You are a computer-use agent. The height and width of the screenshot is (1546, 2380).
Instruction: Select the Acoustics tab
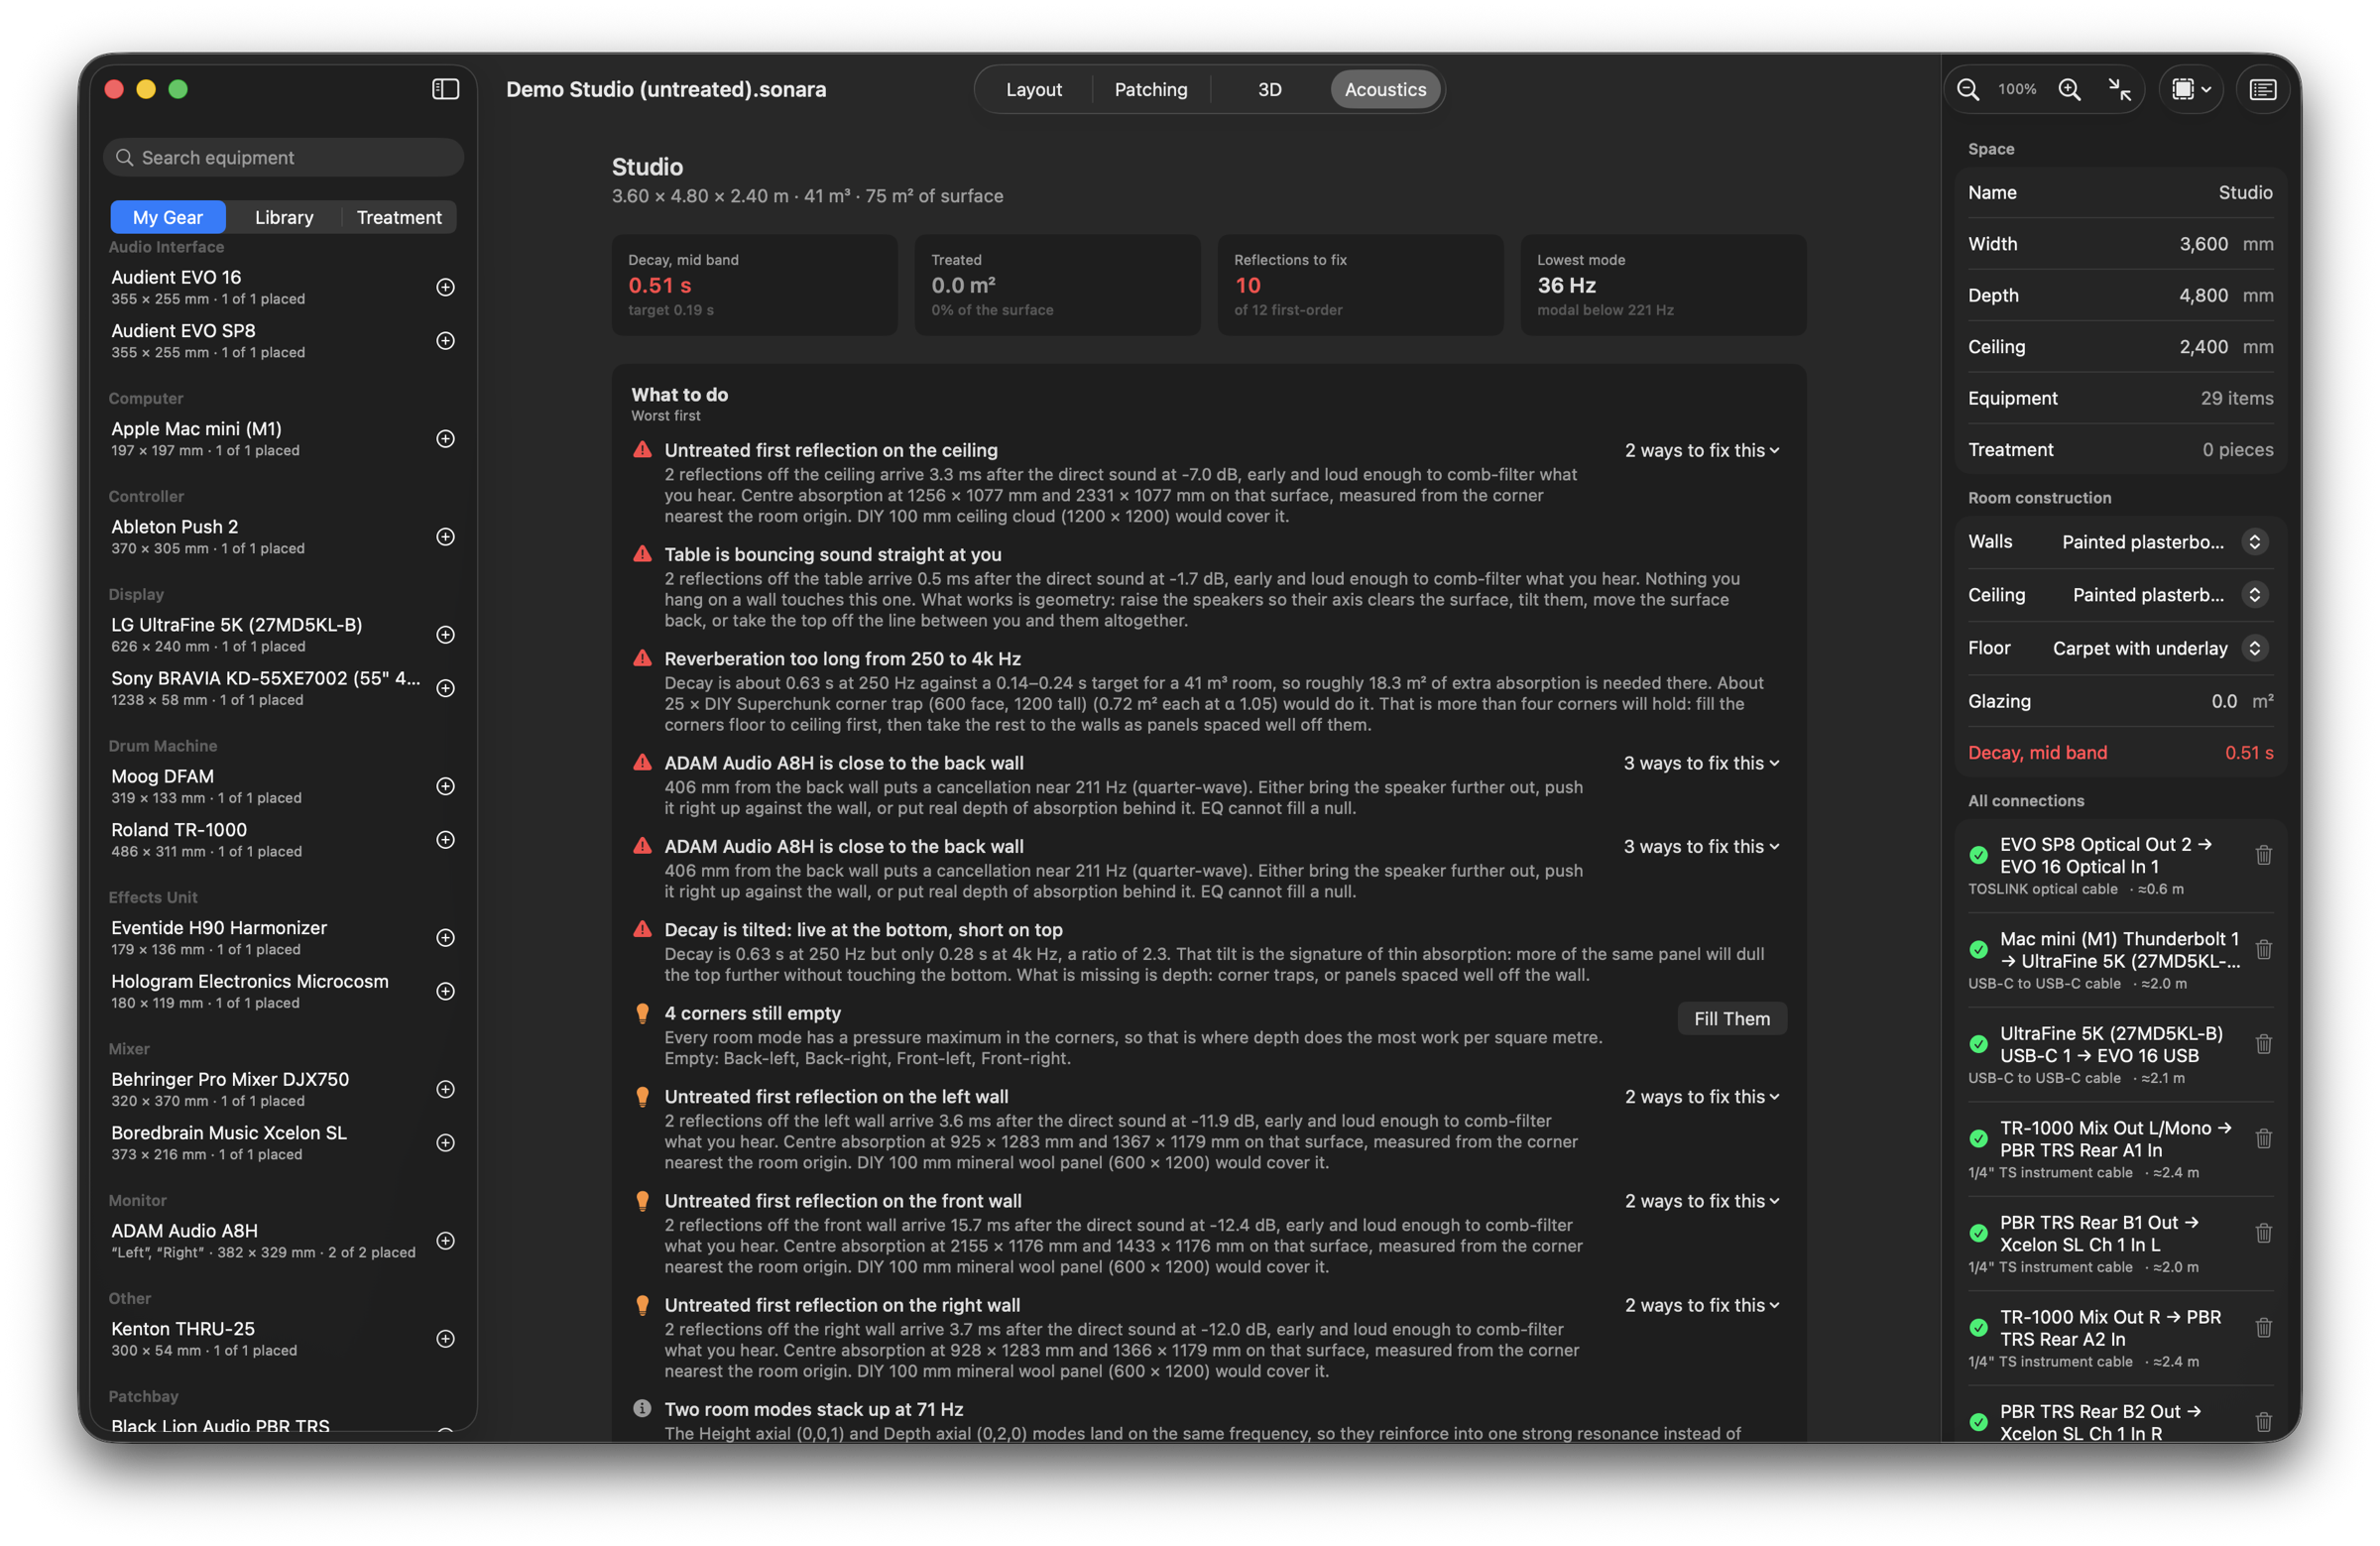coord(1385,89)
